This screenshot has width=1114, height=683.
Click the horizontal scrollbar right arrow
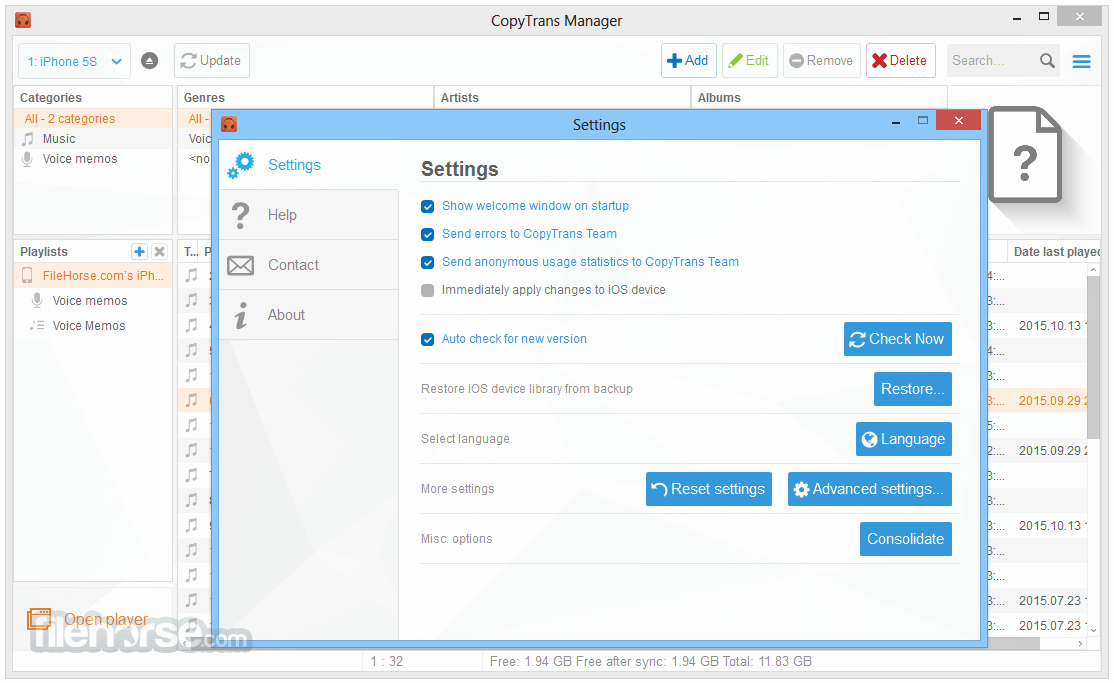(1080, 643)
